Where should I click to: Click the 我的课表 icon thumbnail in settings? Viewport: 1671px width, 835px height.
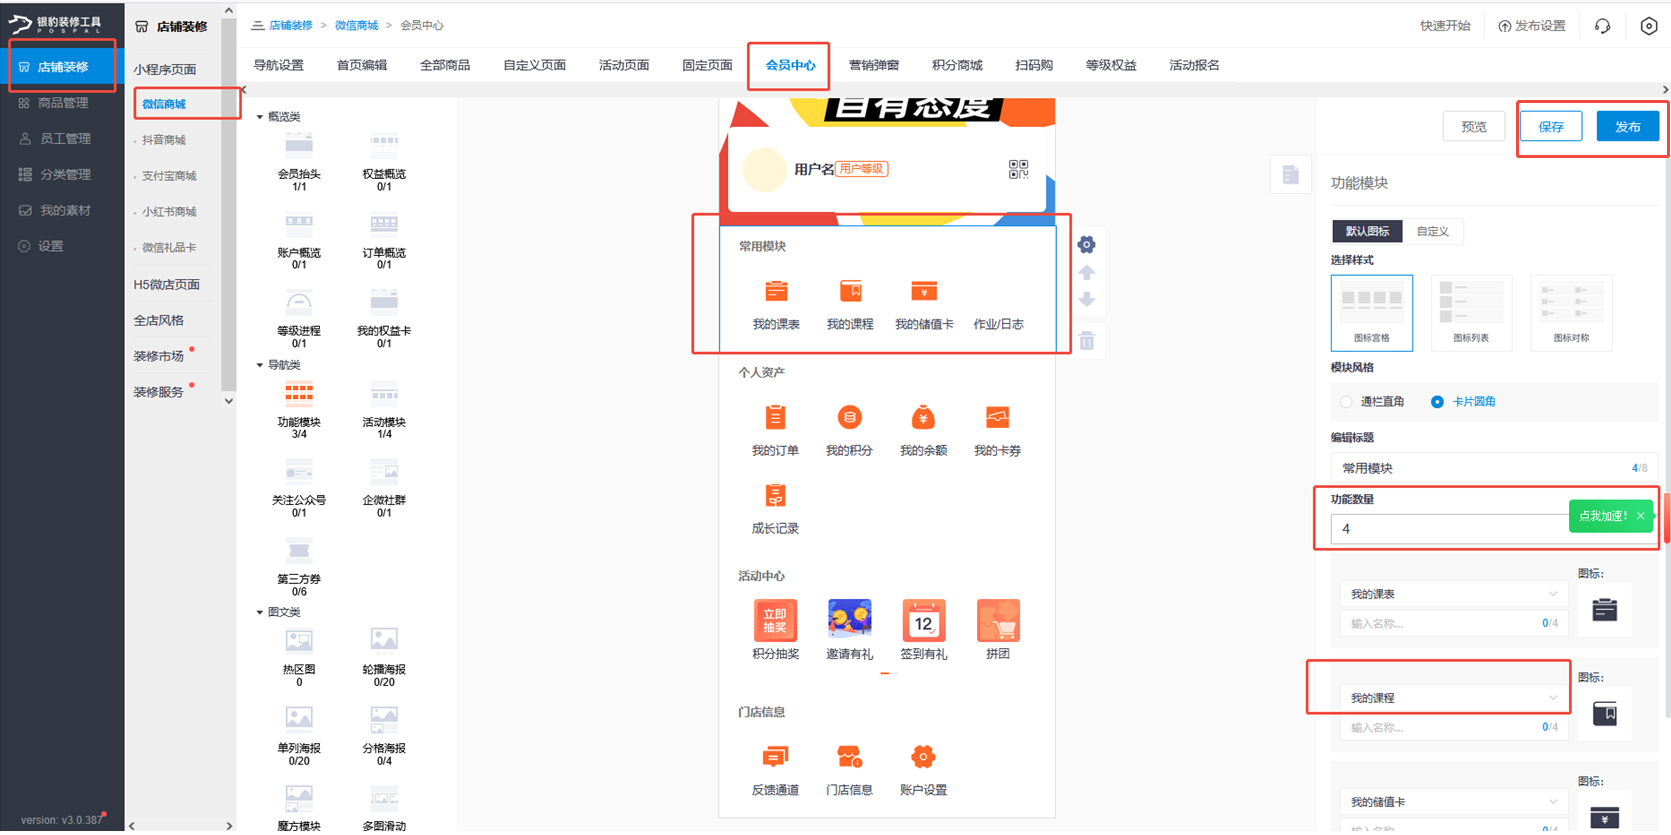[x=1605, y=609]
